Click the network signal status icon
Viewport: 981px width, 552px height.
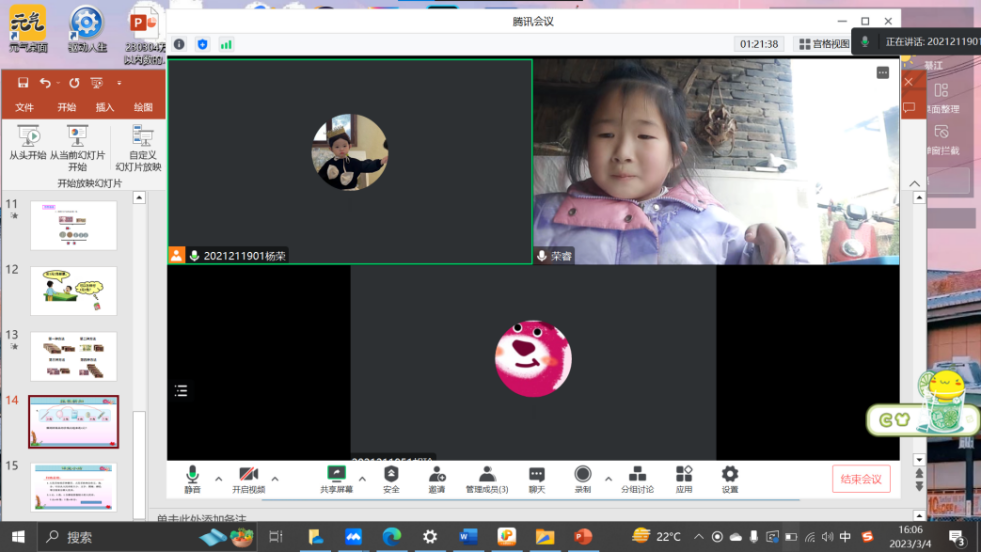(x=226, y=44)
